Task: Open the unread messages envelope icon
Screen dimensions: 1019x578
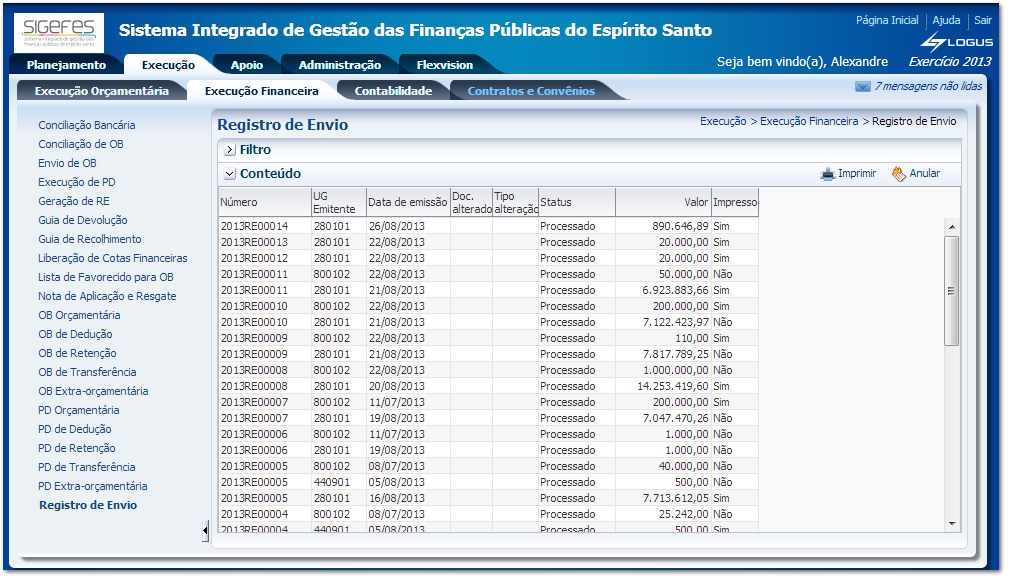Action: tap(862, 87)
